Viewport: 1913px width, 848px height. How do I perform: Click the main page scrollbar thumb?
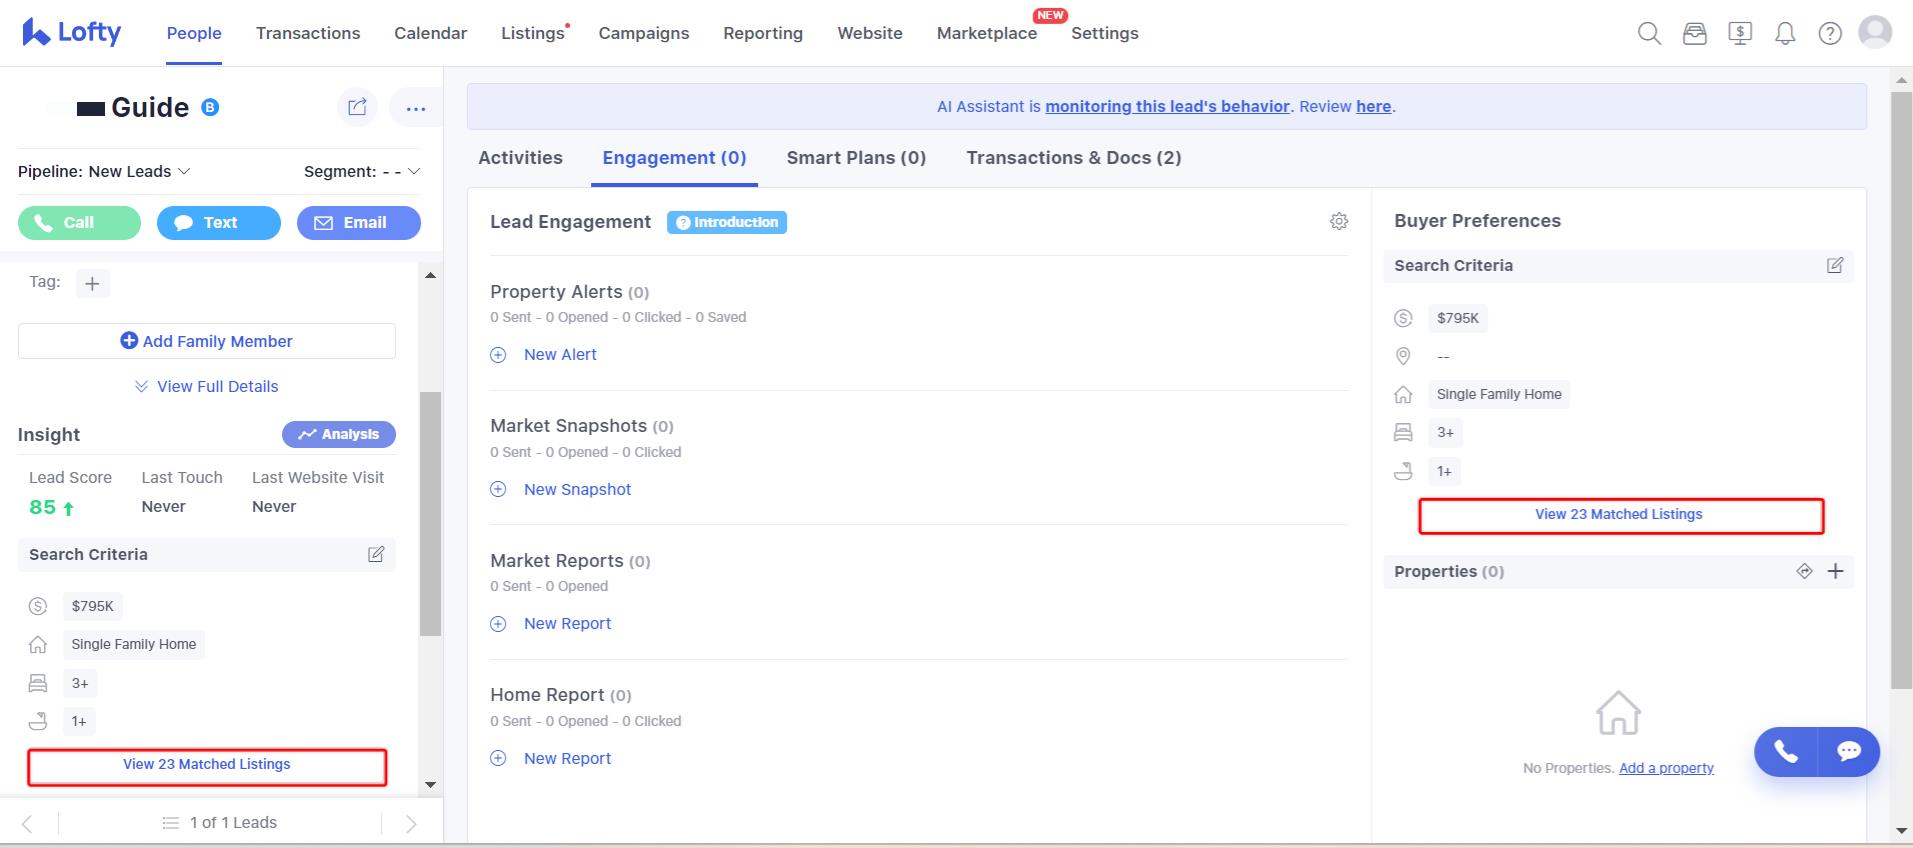click(x=1901, y=390)
